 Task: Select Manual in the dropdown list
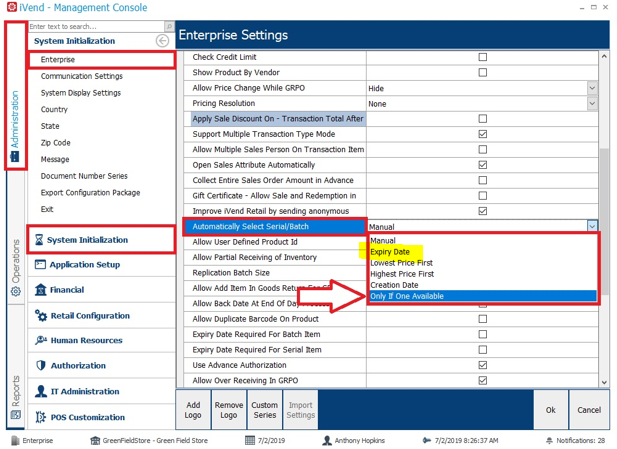(483, 240)
